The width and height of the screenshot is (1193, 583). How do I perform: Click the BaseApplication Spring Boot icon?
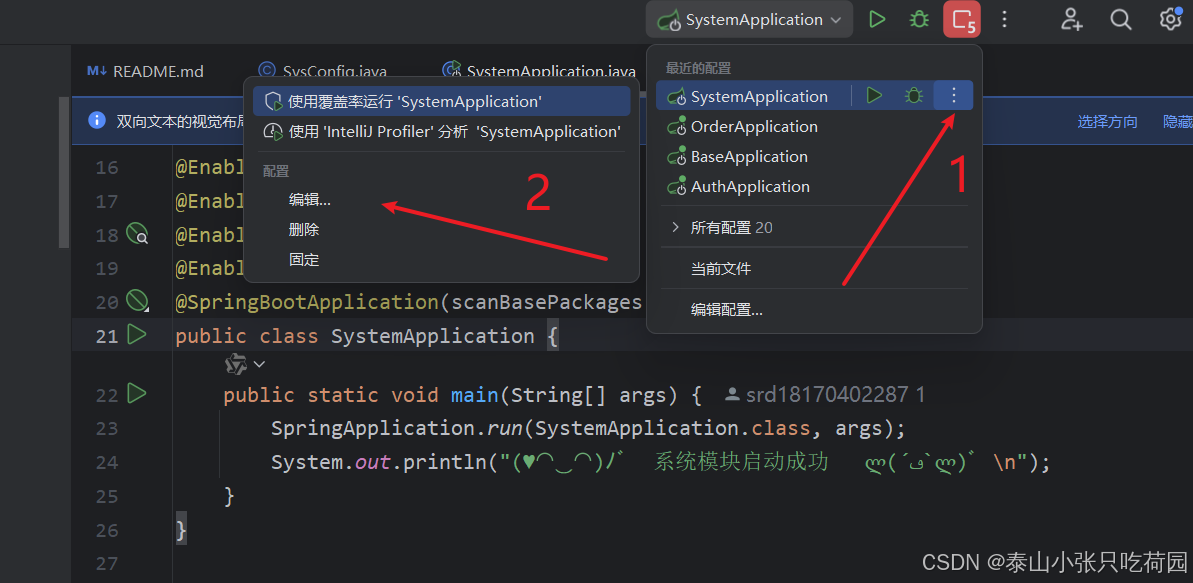tap(676, 157)
